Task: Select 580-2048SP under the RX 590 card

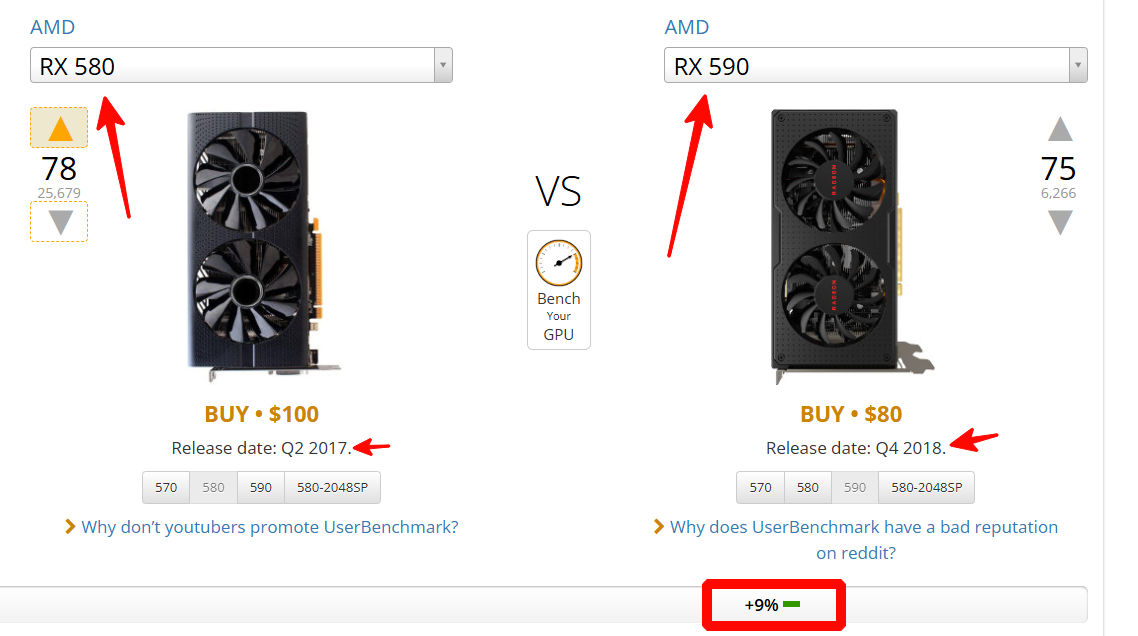Action: (x=926, y=488)
